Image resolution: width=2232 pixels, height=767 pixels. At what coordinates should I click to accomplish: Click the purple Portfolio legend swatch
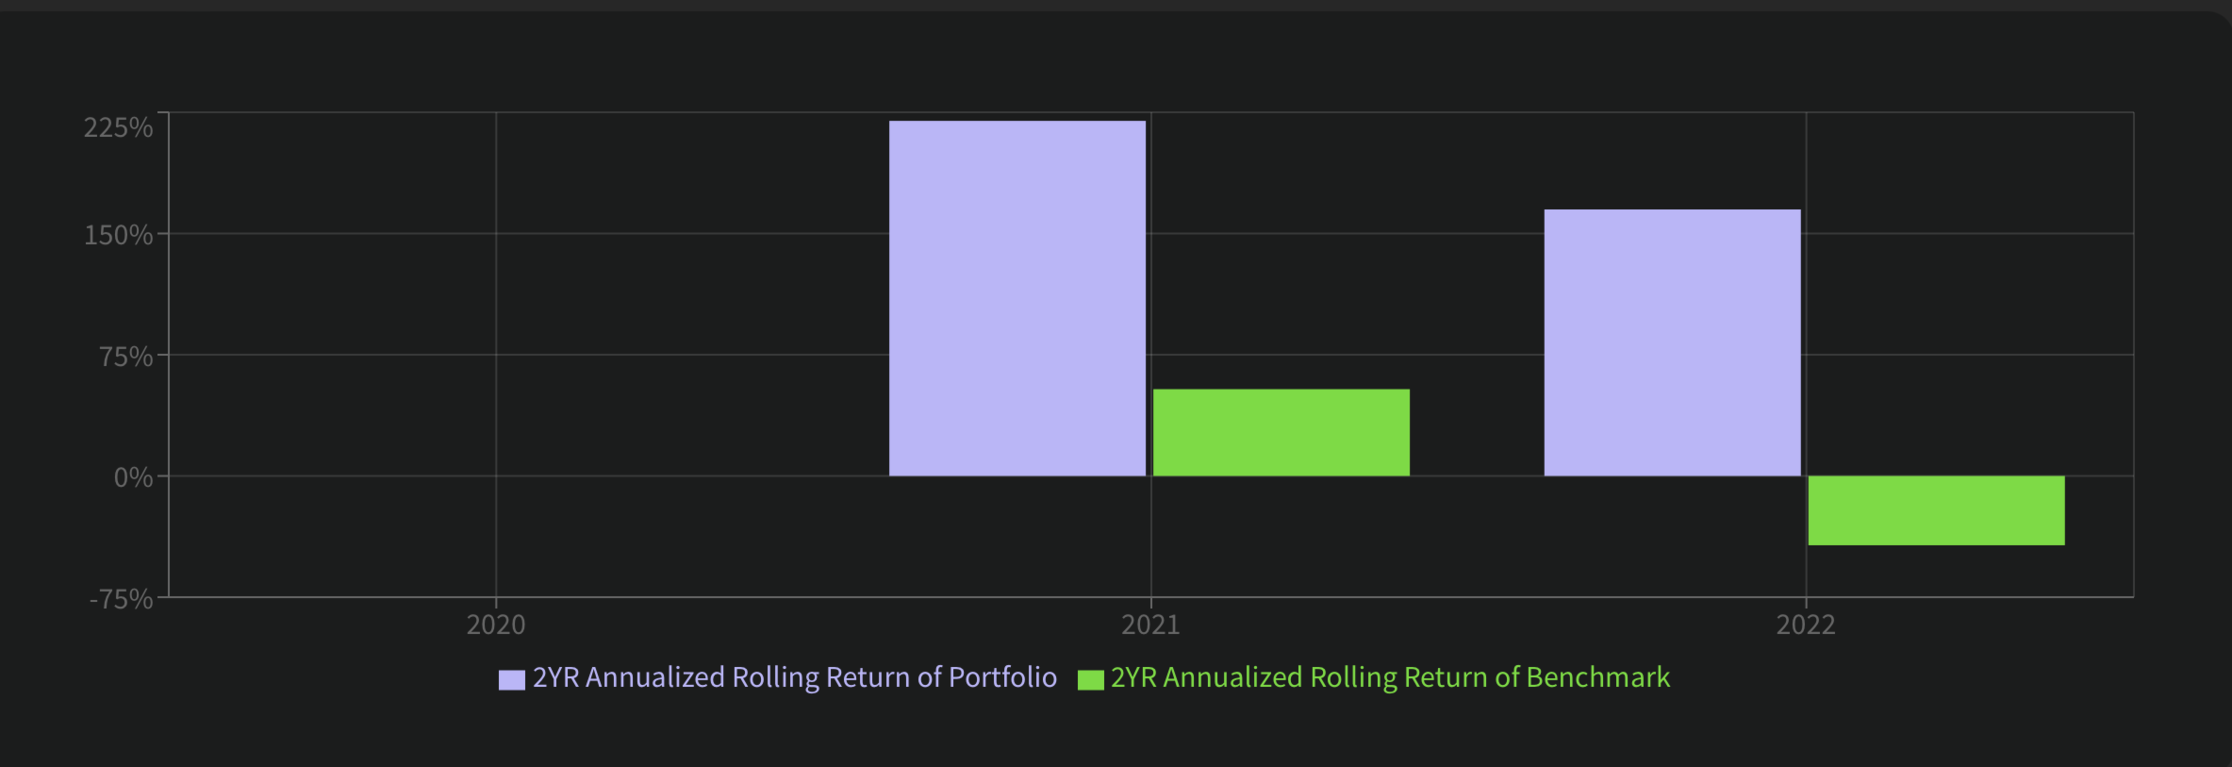512,680
